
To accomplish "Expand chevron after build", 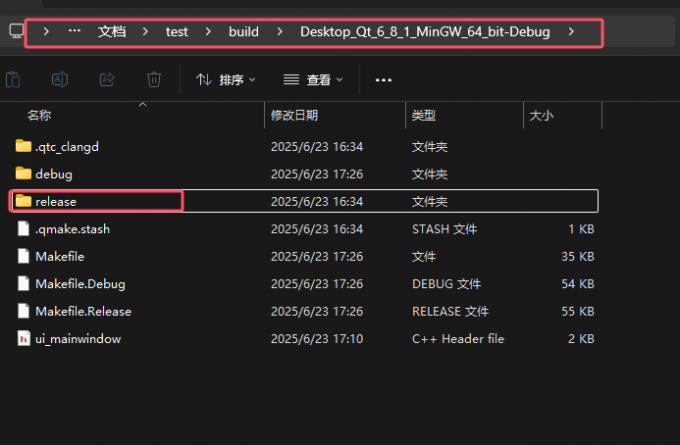I will point(280,31).
